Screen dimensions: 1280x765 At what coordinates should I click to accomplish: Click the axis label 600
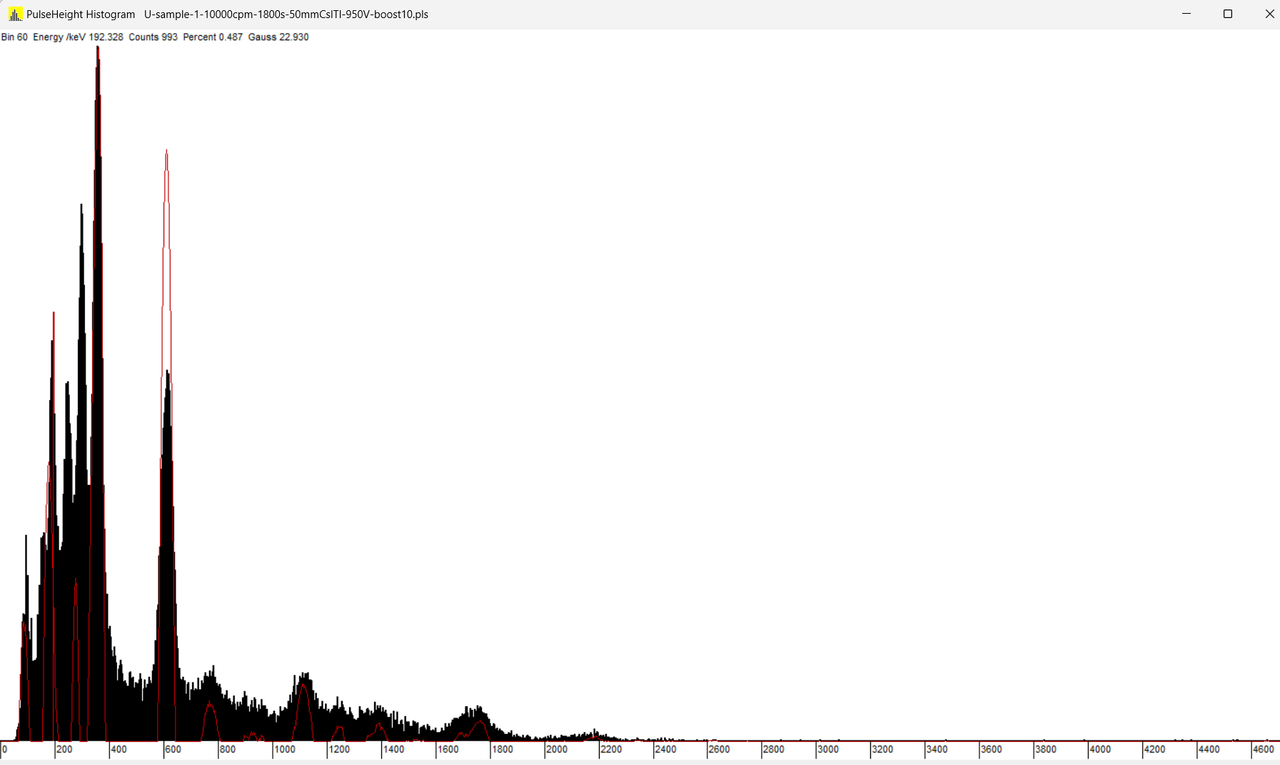172,749
